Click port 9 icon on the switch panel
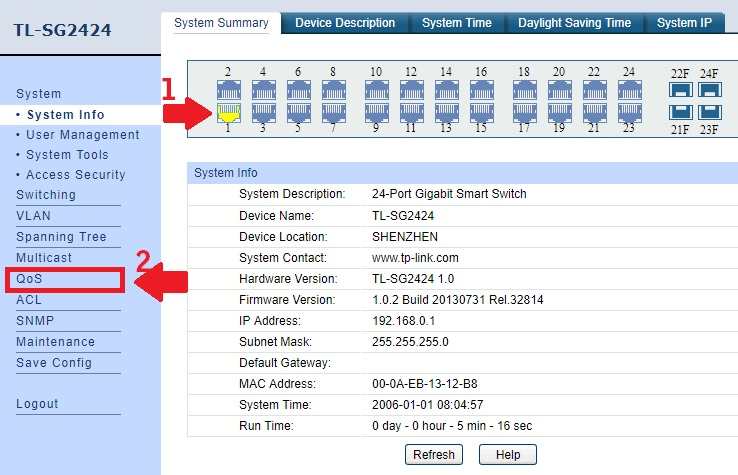Viewport: 738px width, 475px height. 377,113
